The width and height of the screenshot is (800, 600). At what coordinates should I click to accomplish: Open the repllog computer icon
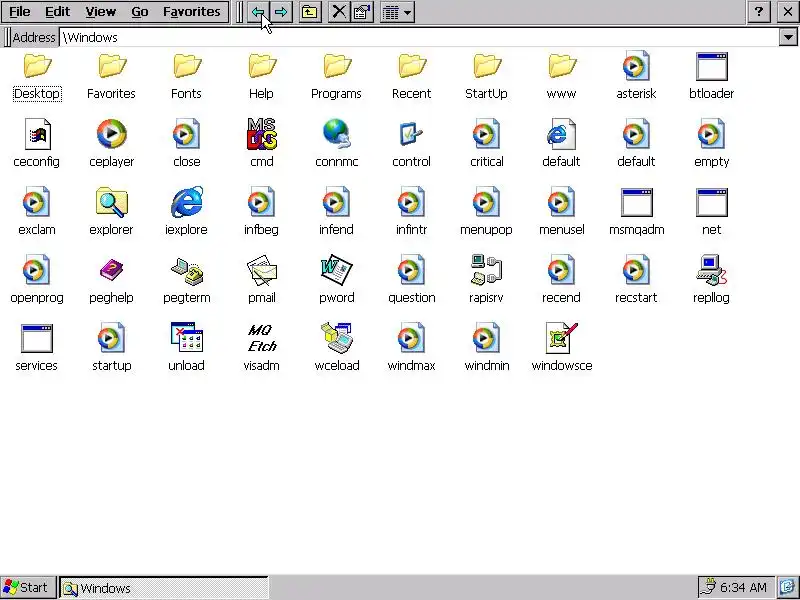[711, 270]
